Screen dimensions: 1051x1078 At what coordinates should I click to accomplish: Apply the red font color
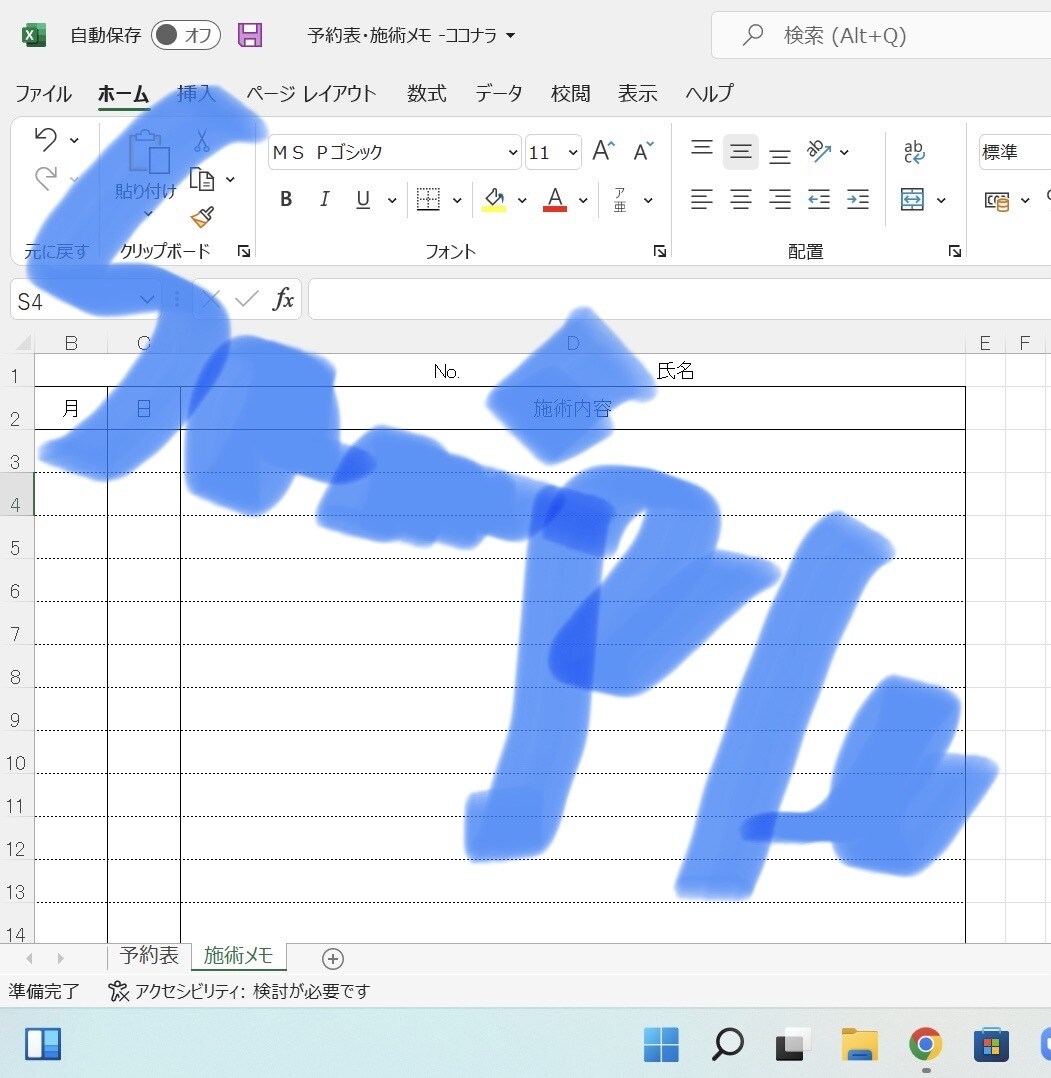[555, 199]
